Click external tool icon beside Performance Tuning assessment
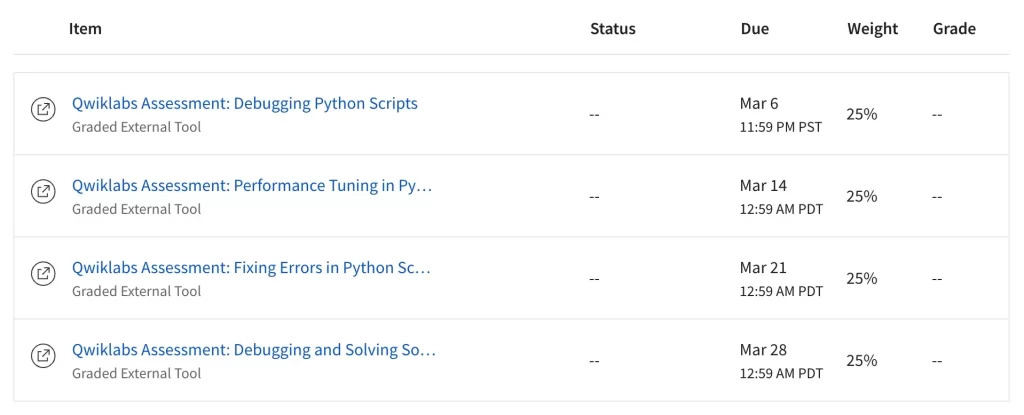 (43, 191)
